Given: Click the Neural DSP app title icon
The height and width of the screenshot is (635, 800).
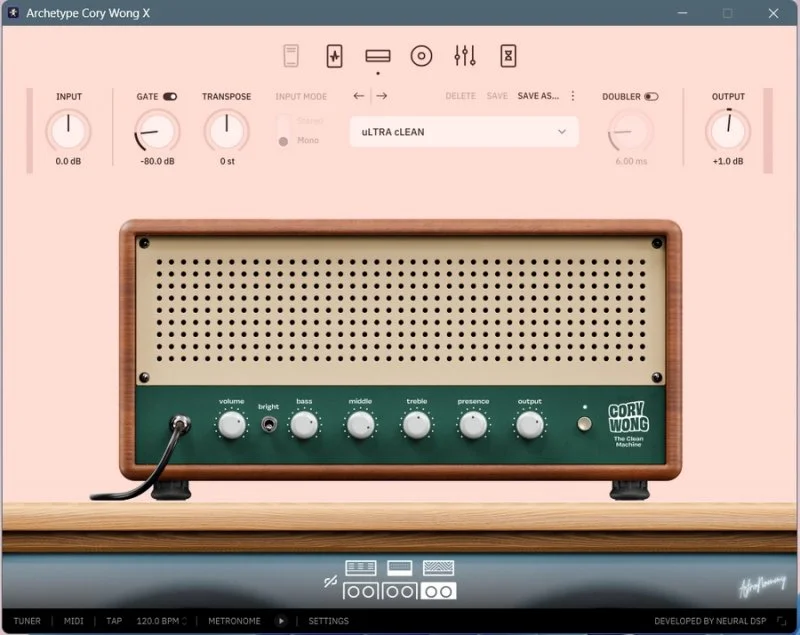Looking at the screenshot, I should (13, 13).
